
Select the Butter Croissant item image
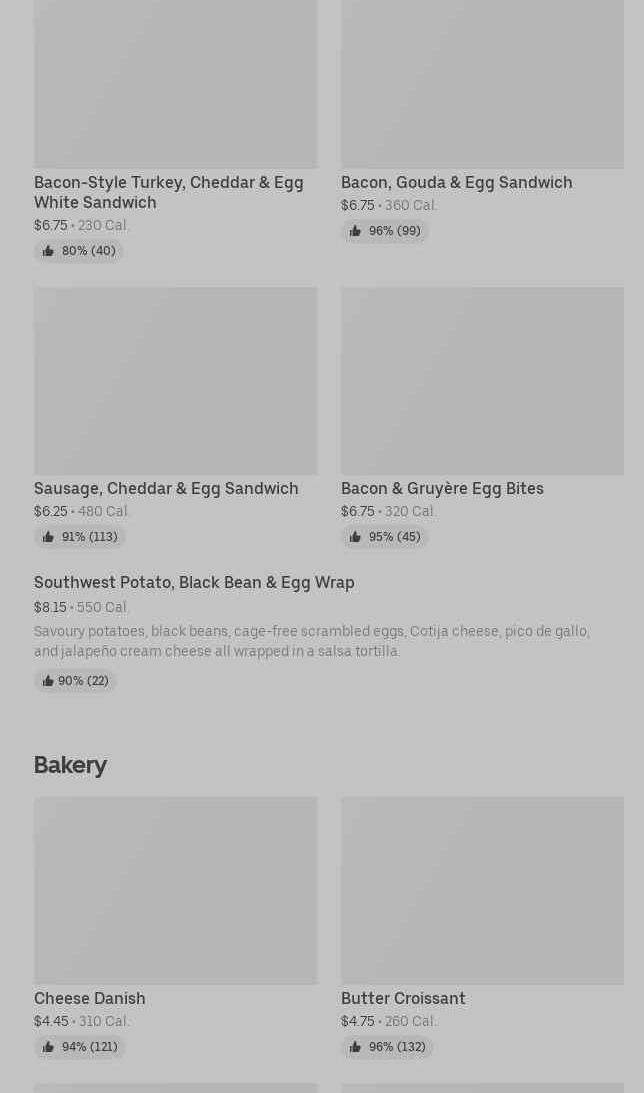pos(482,890)
